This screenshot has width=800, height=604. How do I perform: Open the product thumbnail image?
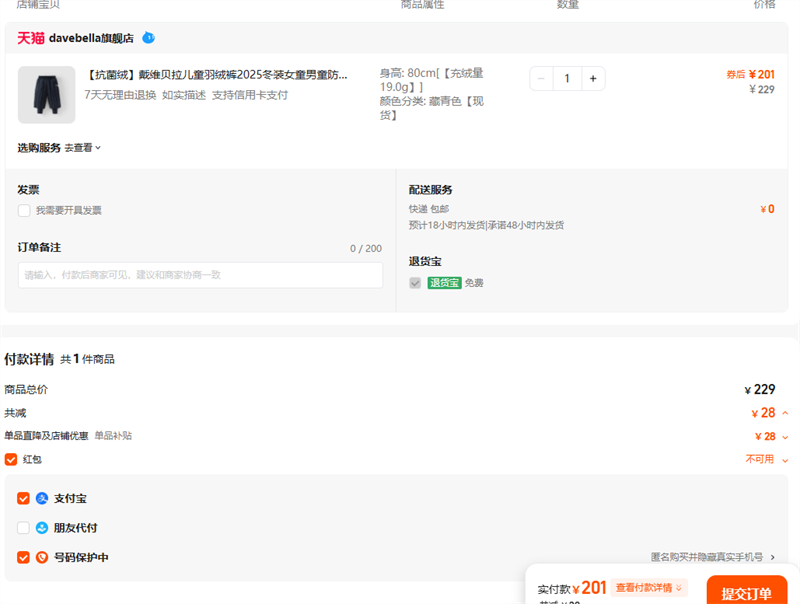46,95
